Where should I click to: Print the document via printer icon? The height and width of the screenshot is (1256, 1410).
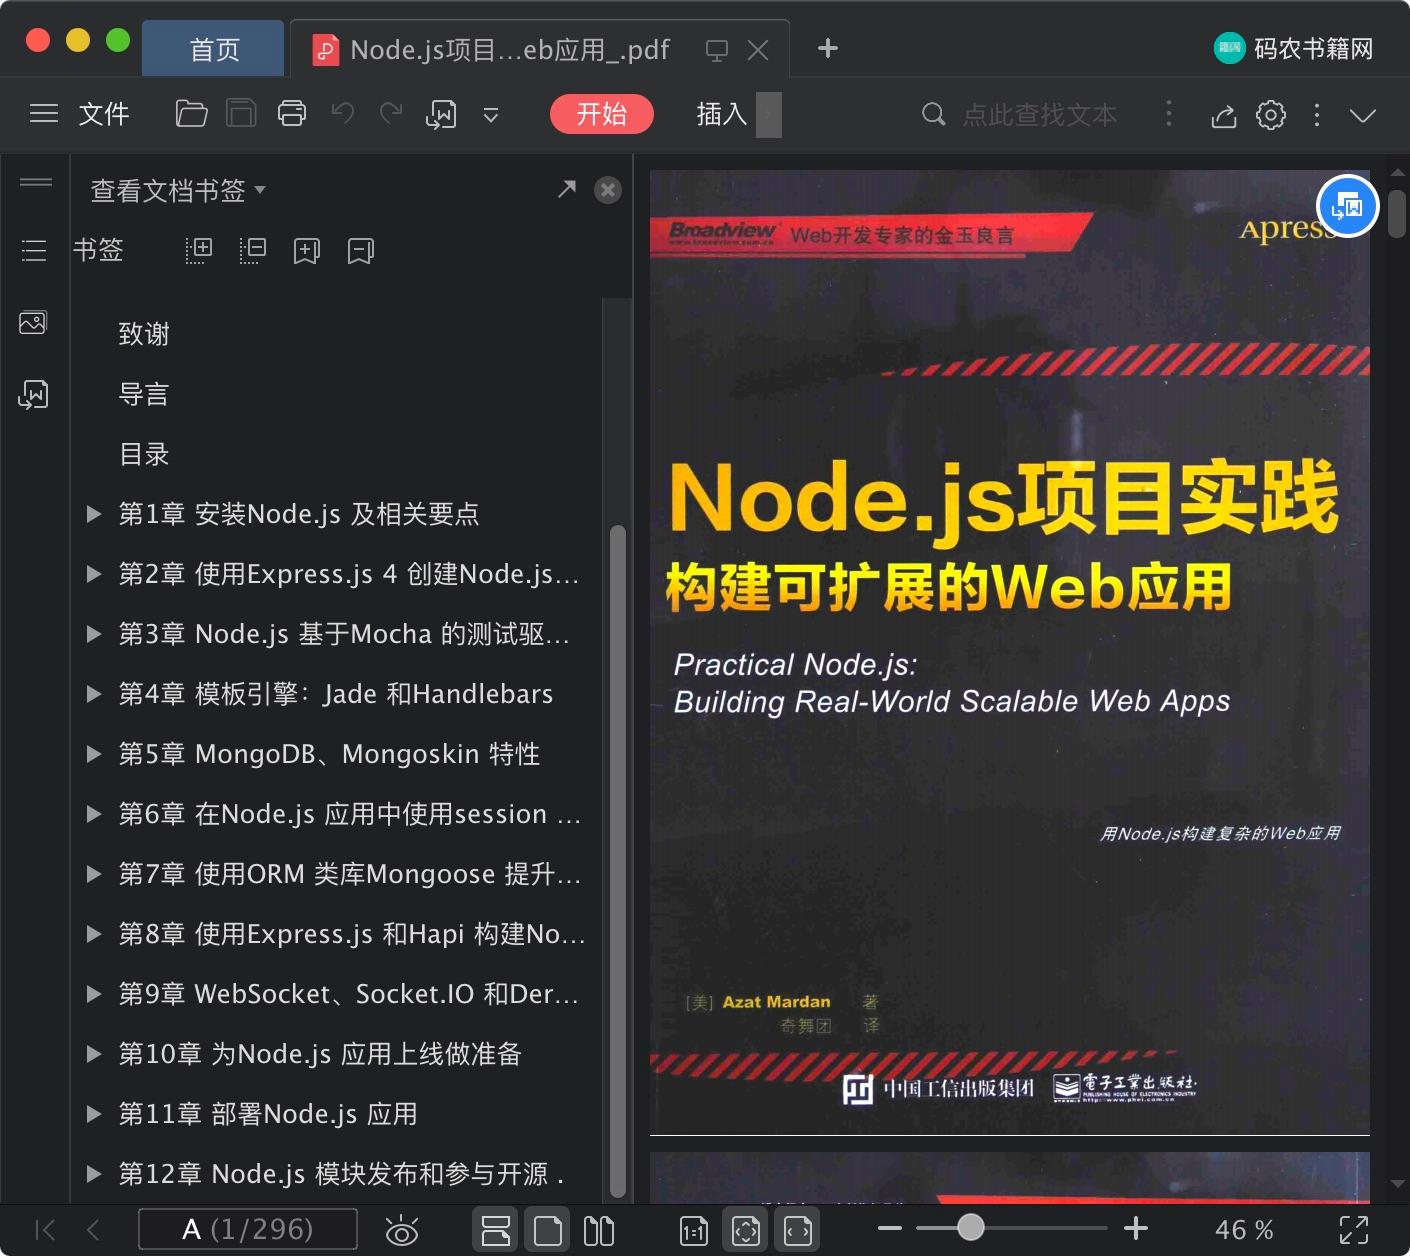point(292,114)
